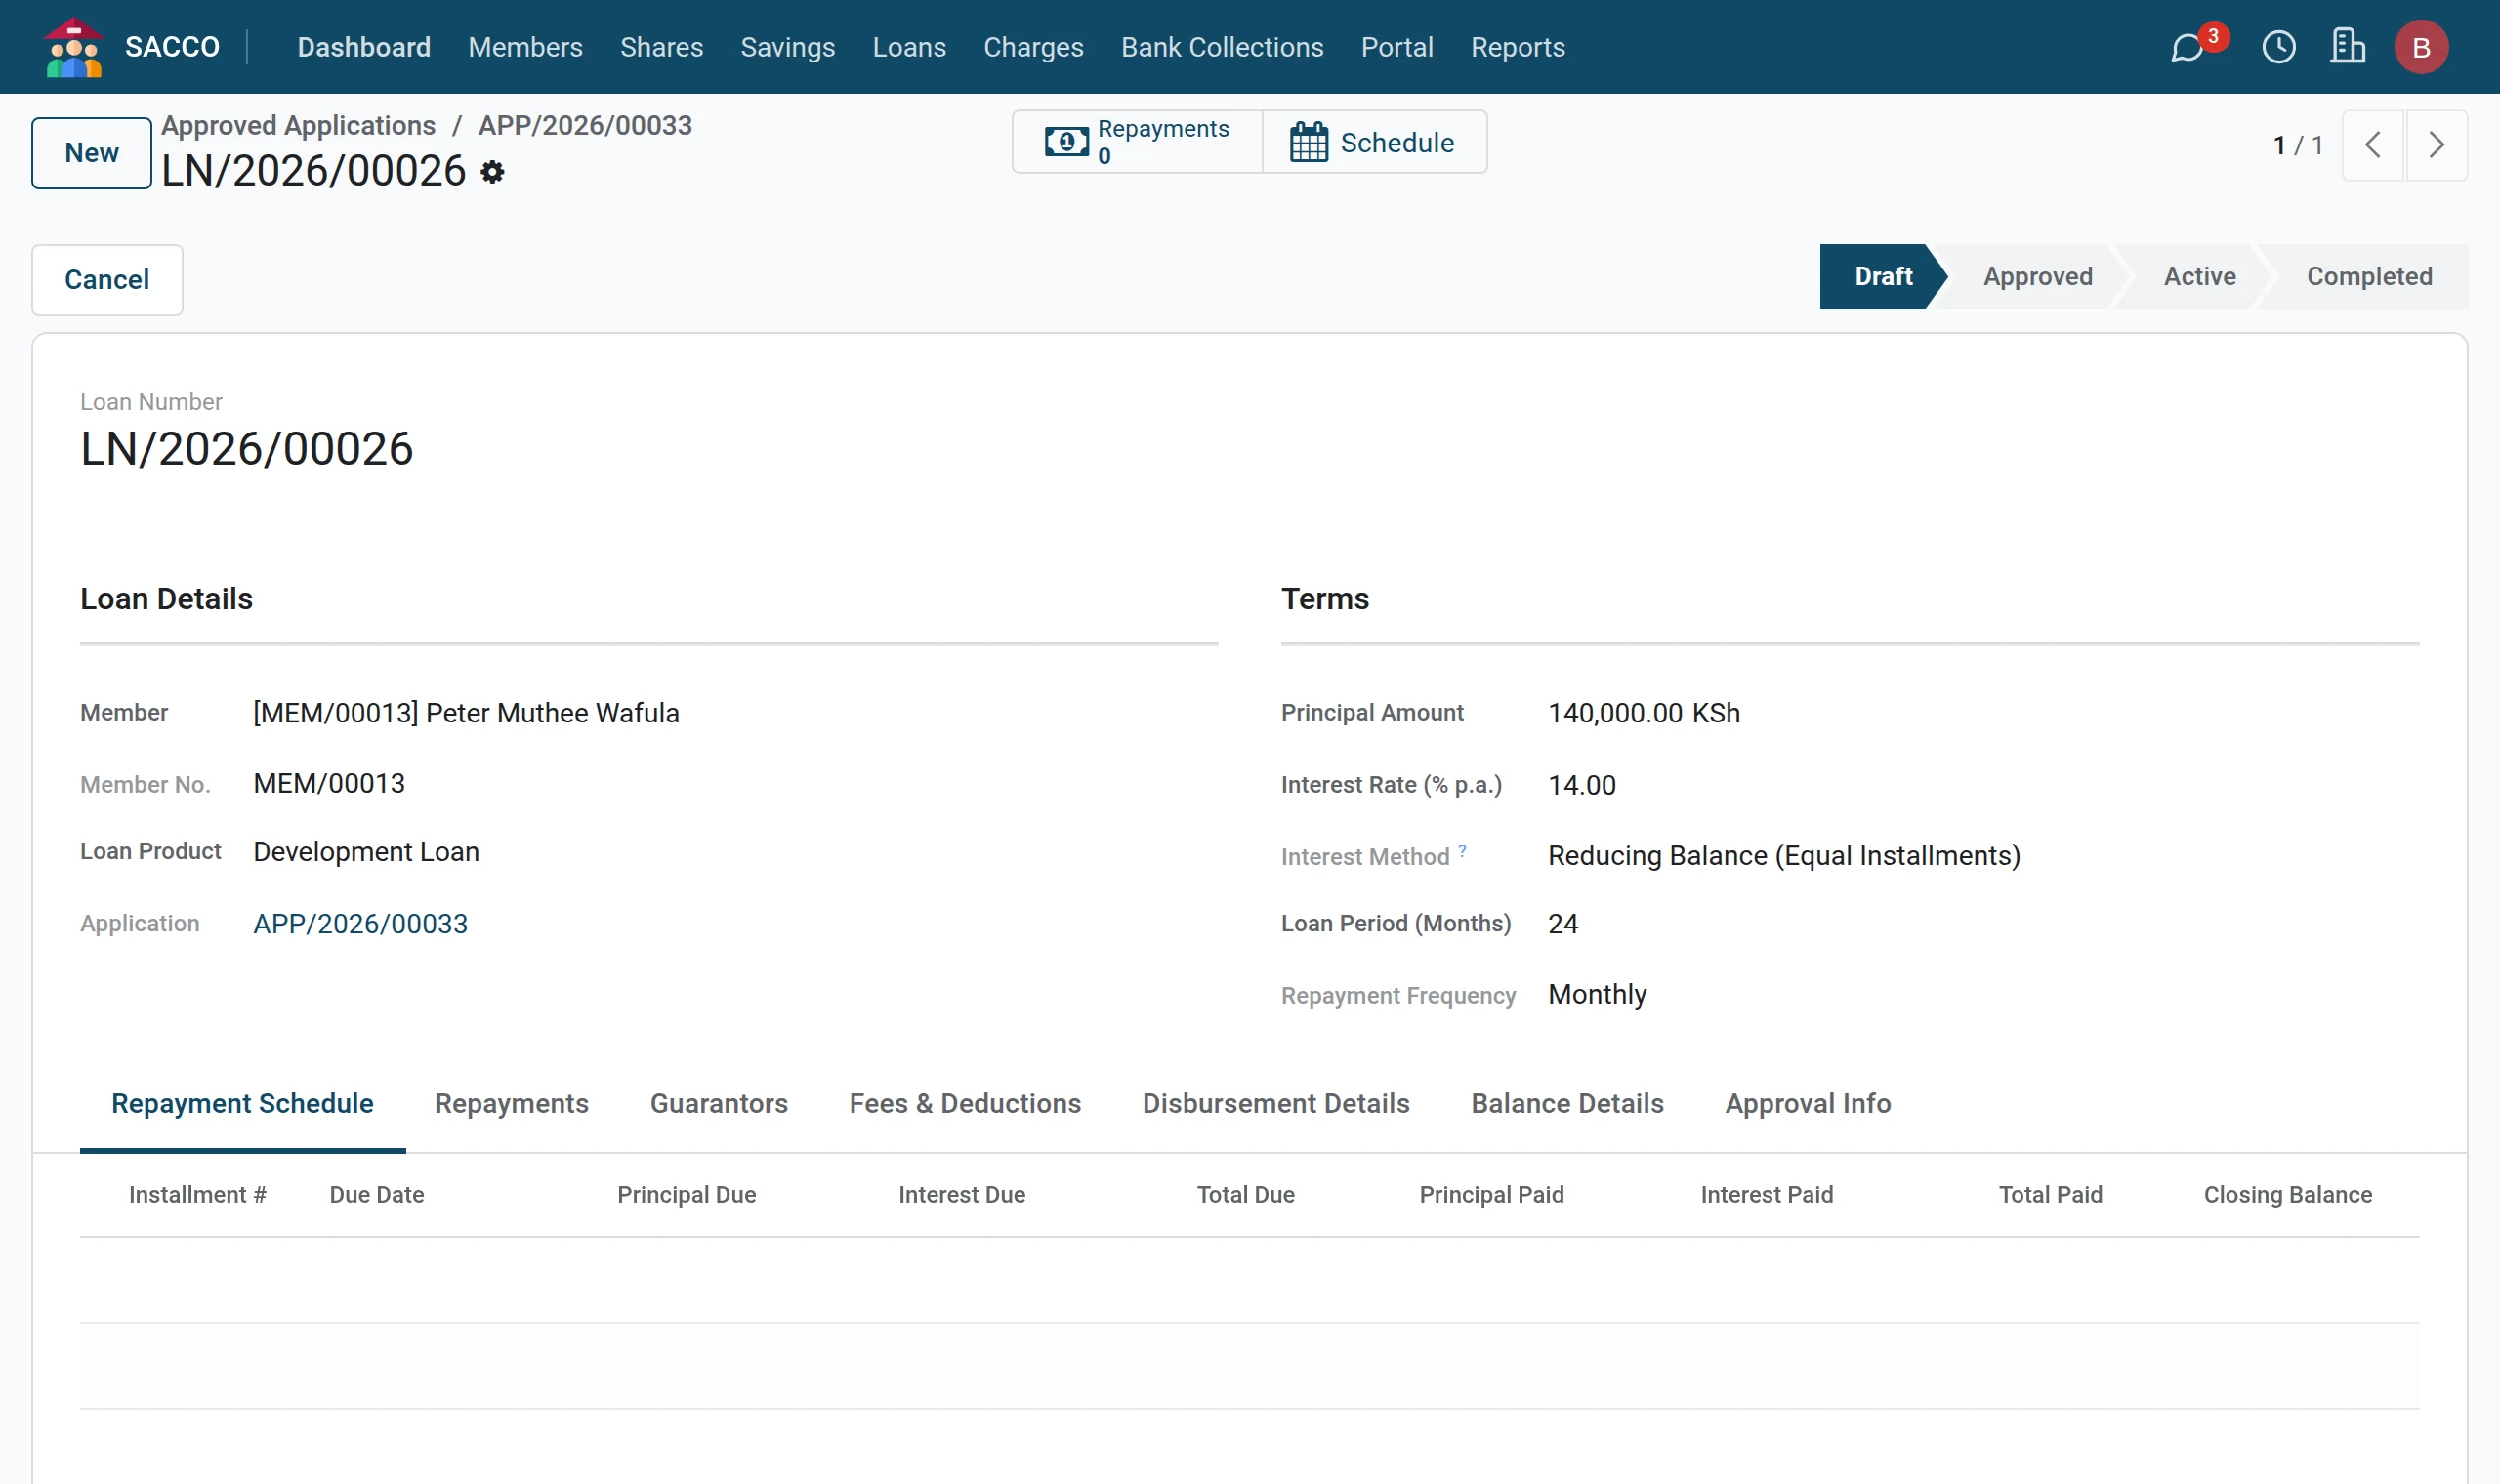Image resolution: width=2500 pixels, height=1484 pixels.
Task: Open Repayments smart button with cash icon
Action: [1137, 142]
